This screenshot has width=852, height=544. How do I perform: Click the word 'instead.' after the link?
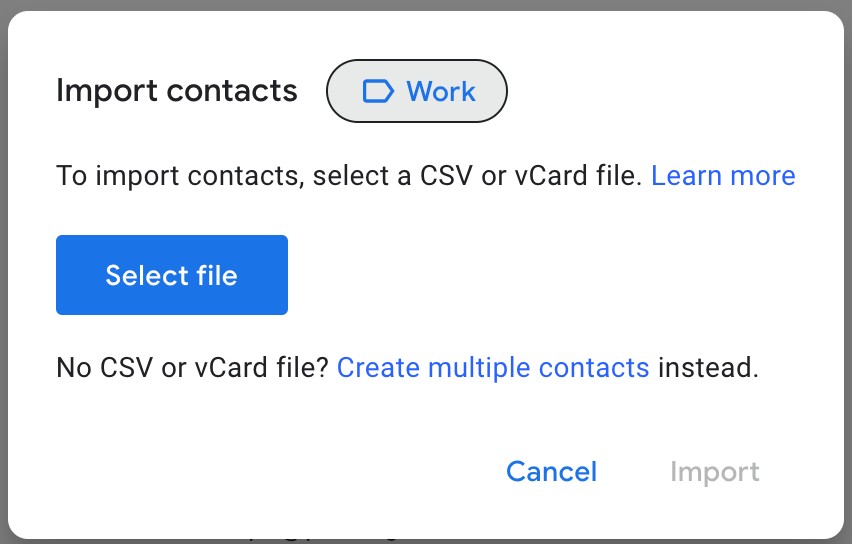point(709,368)
